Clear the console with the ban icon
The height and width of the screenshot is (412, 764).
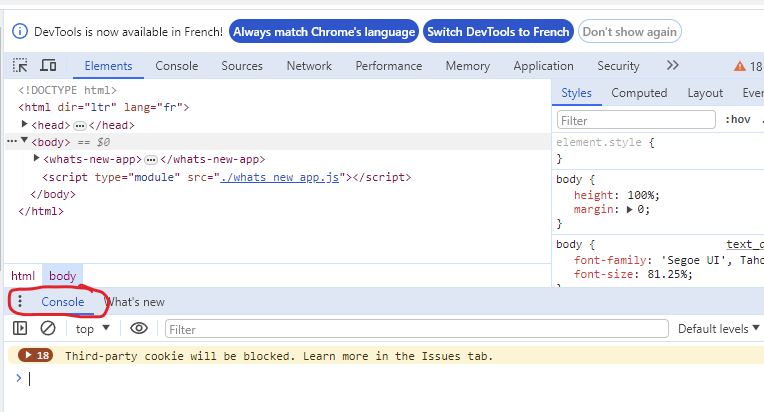click(48, 328)
